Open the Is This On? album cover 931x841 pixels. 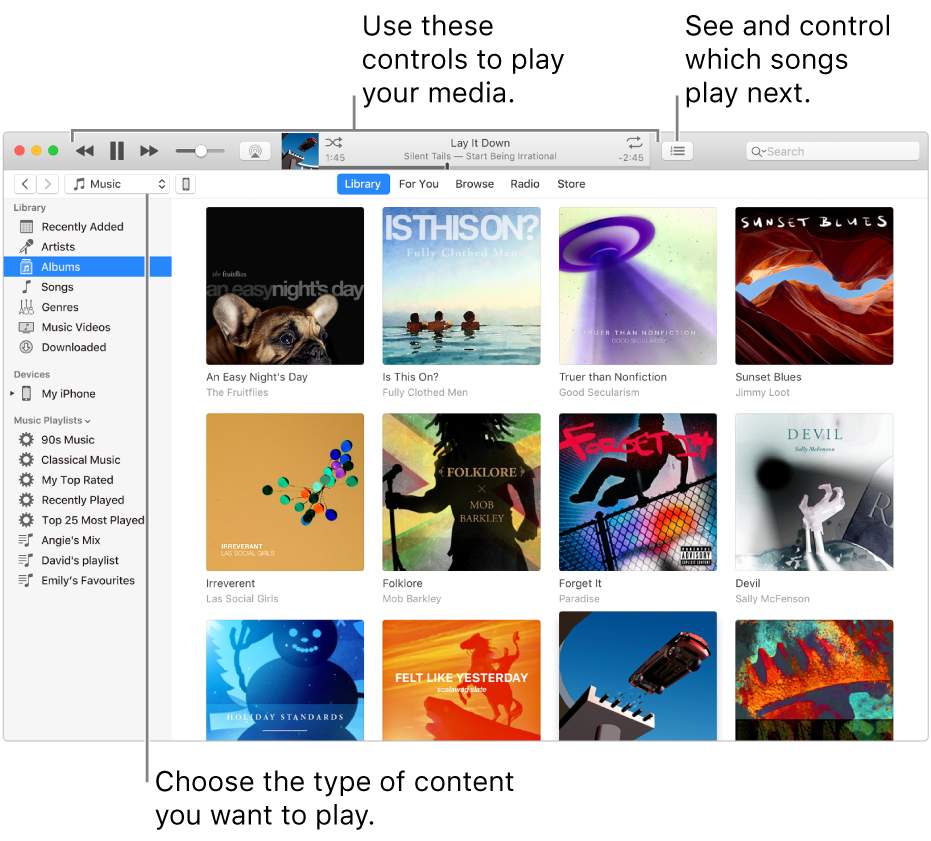point(461,286)
